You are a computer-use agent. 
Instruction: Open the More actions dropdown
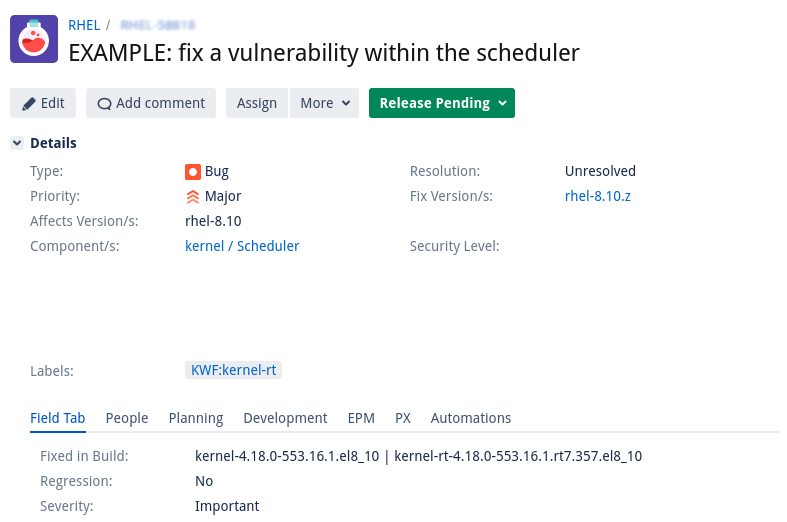click(324, 103)
